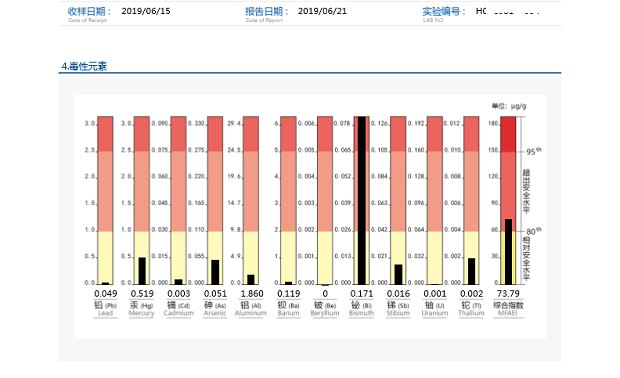The width and height of the screenshot is (620, 378).
Task: Click the Cadmium (Cd) label
Action: pos(178,309)
